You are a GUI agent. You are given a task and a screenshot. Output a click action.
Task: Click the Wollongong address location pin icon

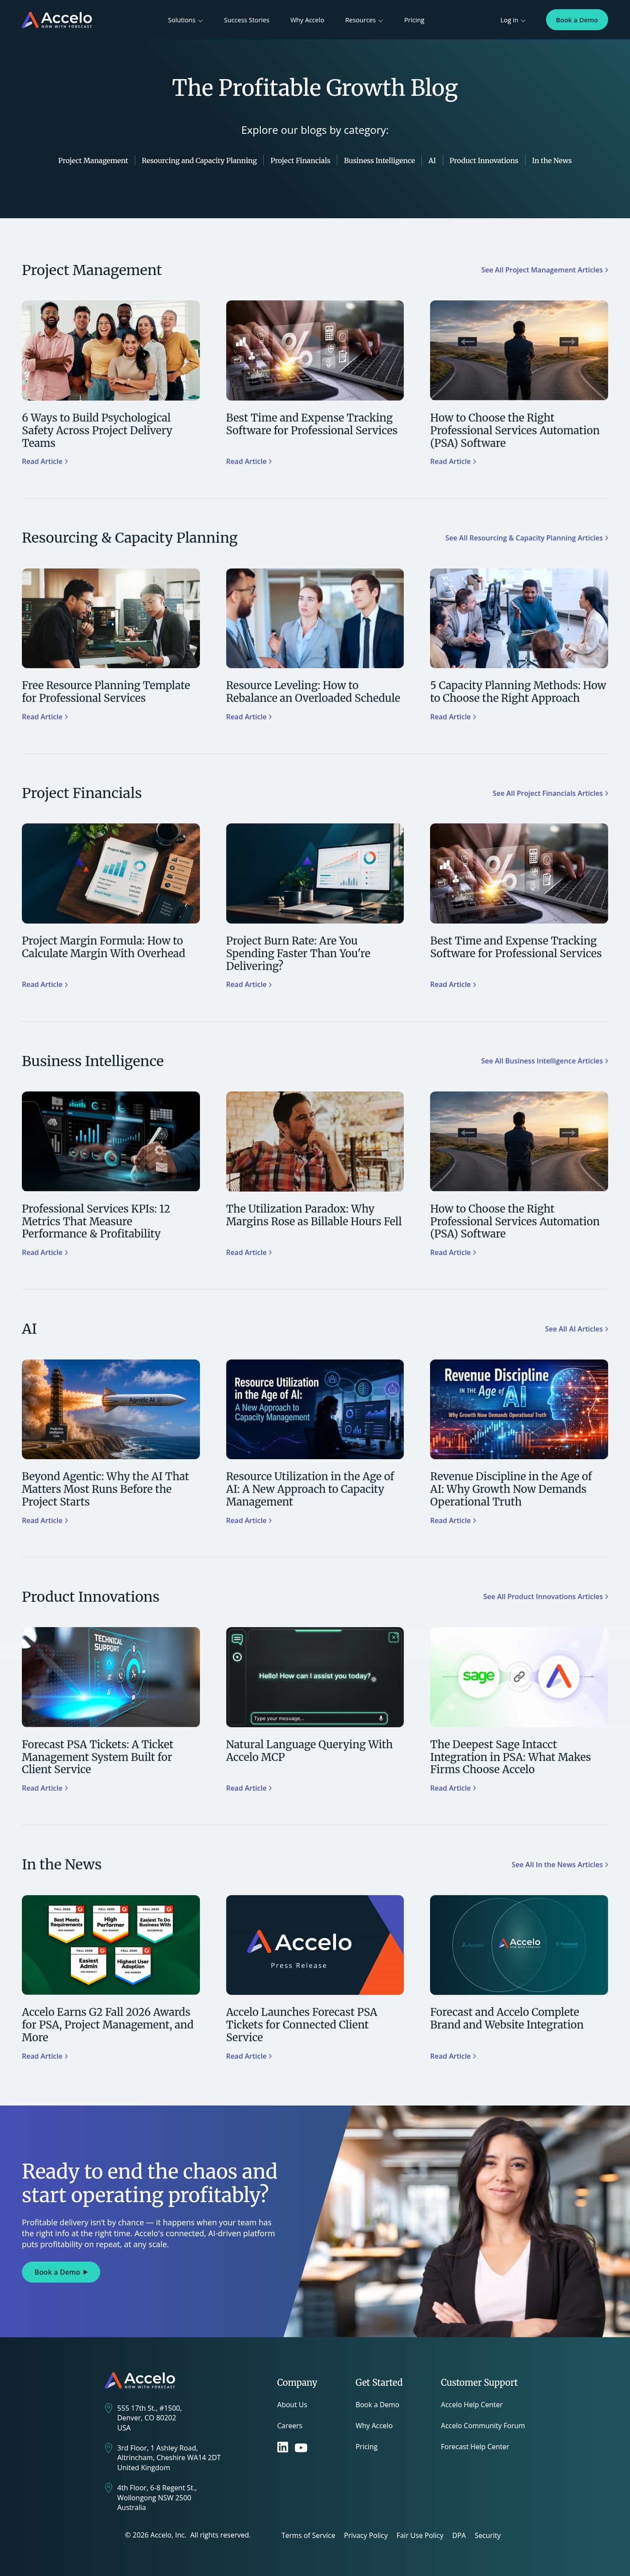pyautogui.click(x=109, y=2488)
